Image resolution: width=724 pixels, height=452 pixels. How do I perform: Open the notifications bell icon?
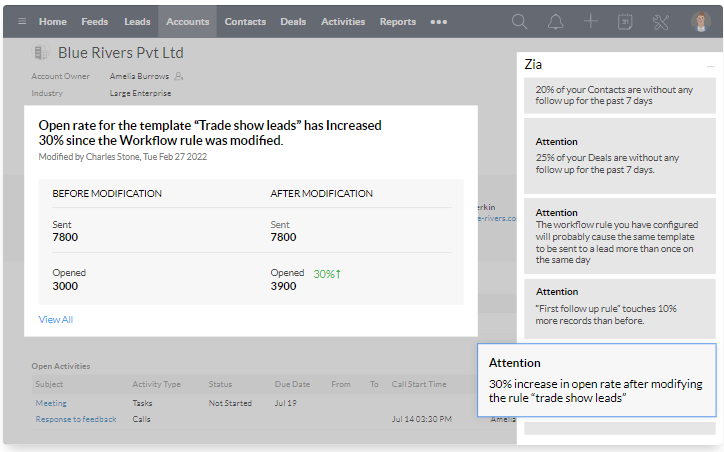pyautogui.click(x=555, y=22)
